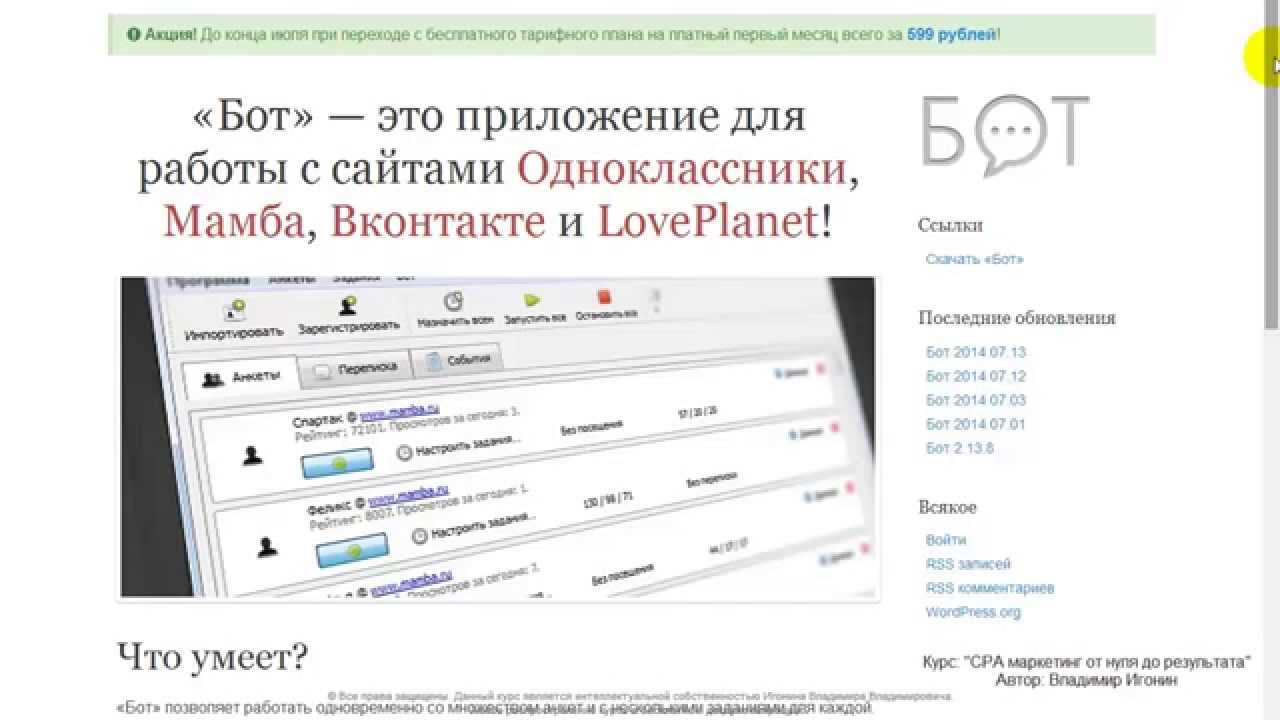Open the 599 рублей promo link

tap(951, 35)
